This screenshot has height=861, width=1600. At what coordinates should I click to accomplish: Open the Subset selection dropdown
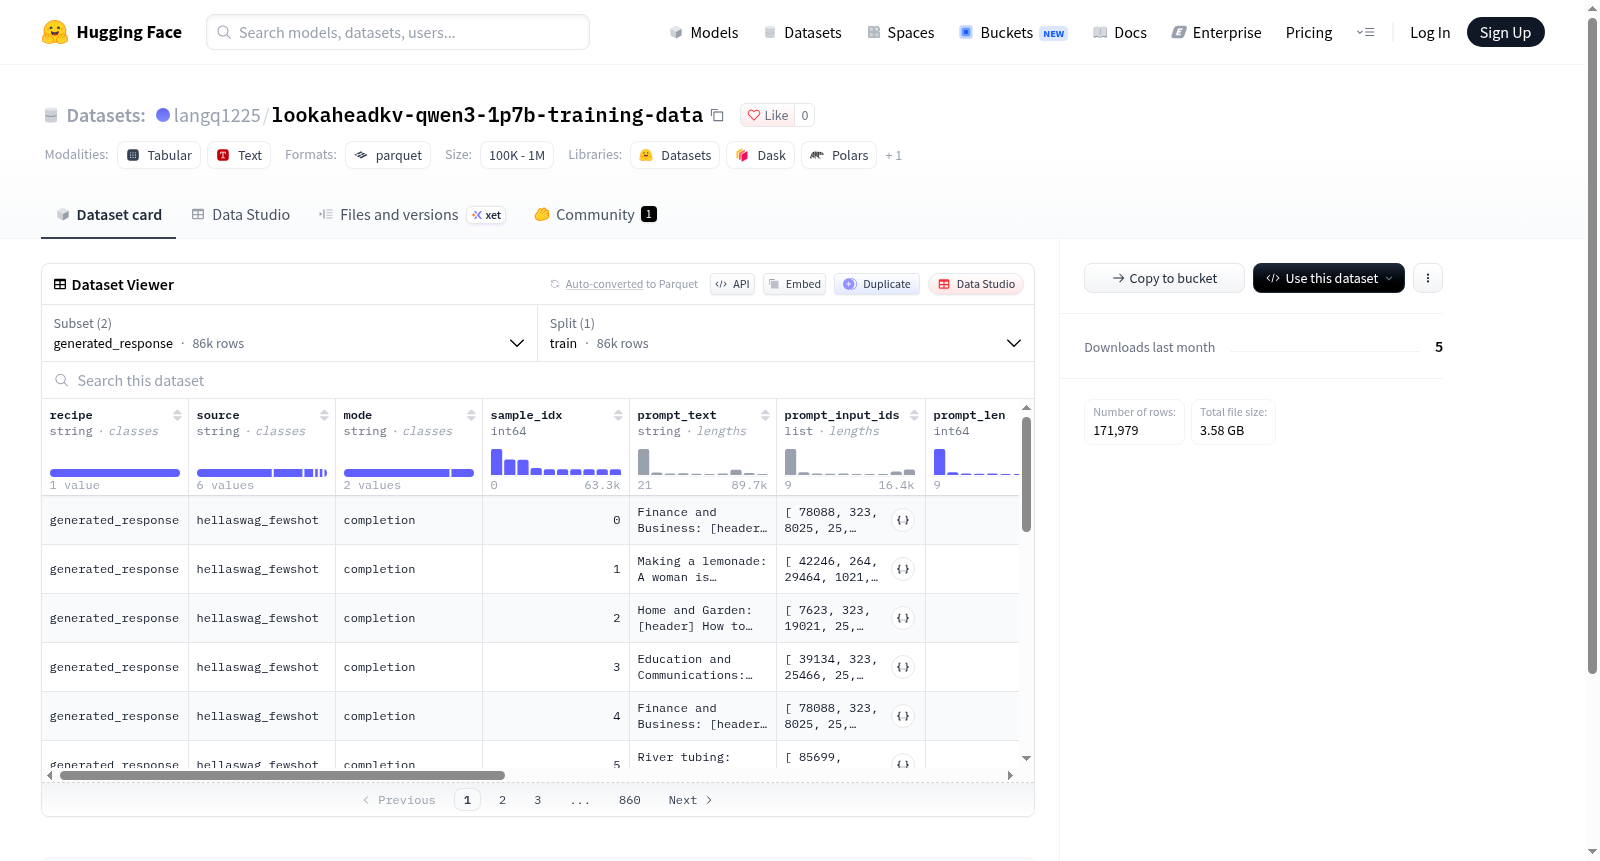click(289, 333)
